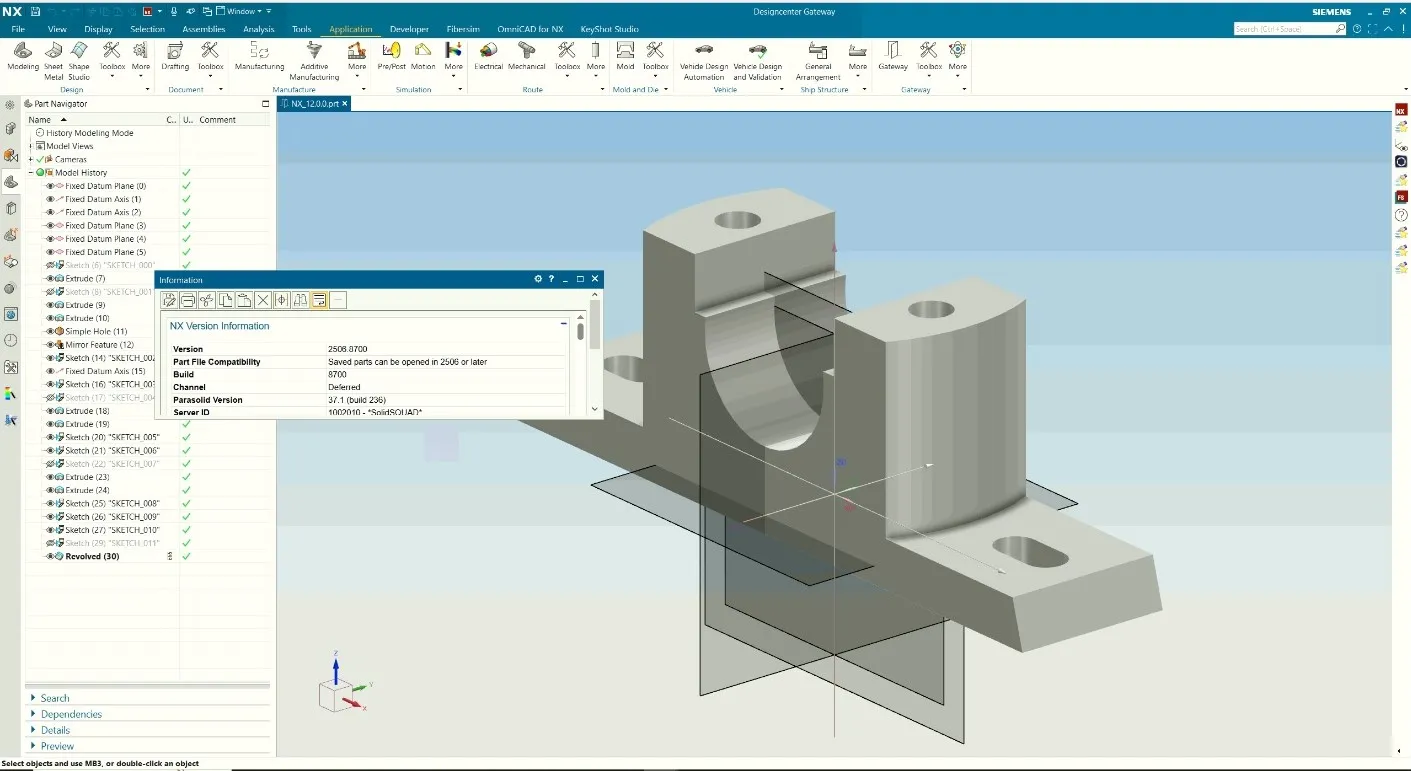1411x771 pixels.
Task: Click the Delete X icon in Information toolbar
Action: [x=263, y=300]
